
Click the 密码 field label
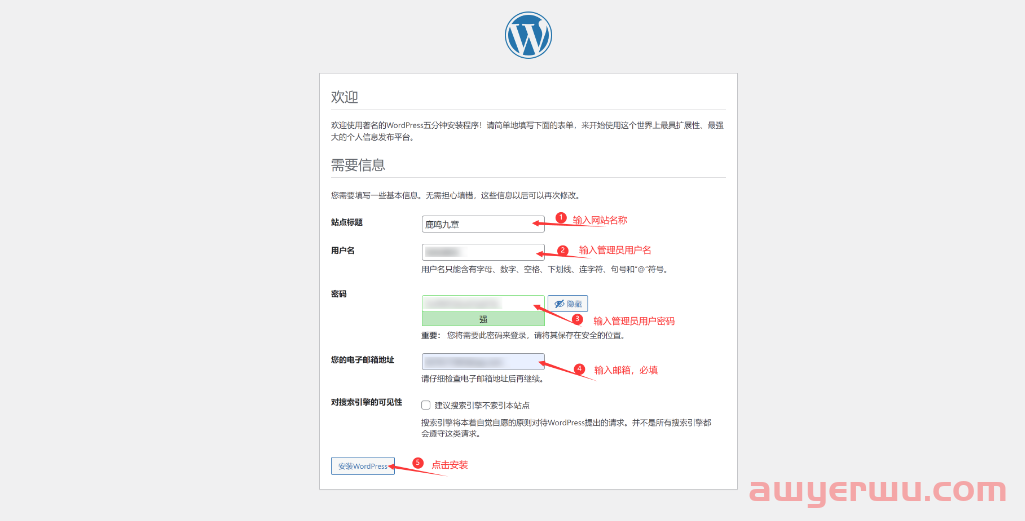pos(339,294)
